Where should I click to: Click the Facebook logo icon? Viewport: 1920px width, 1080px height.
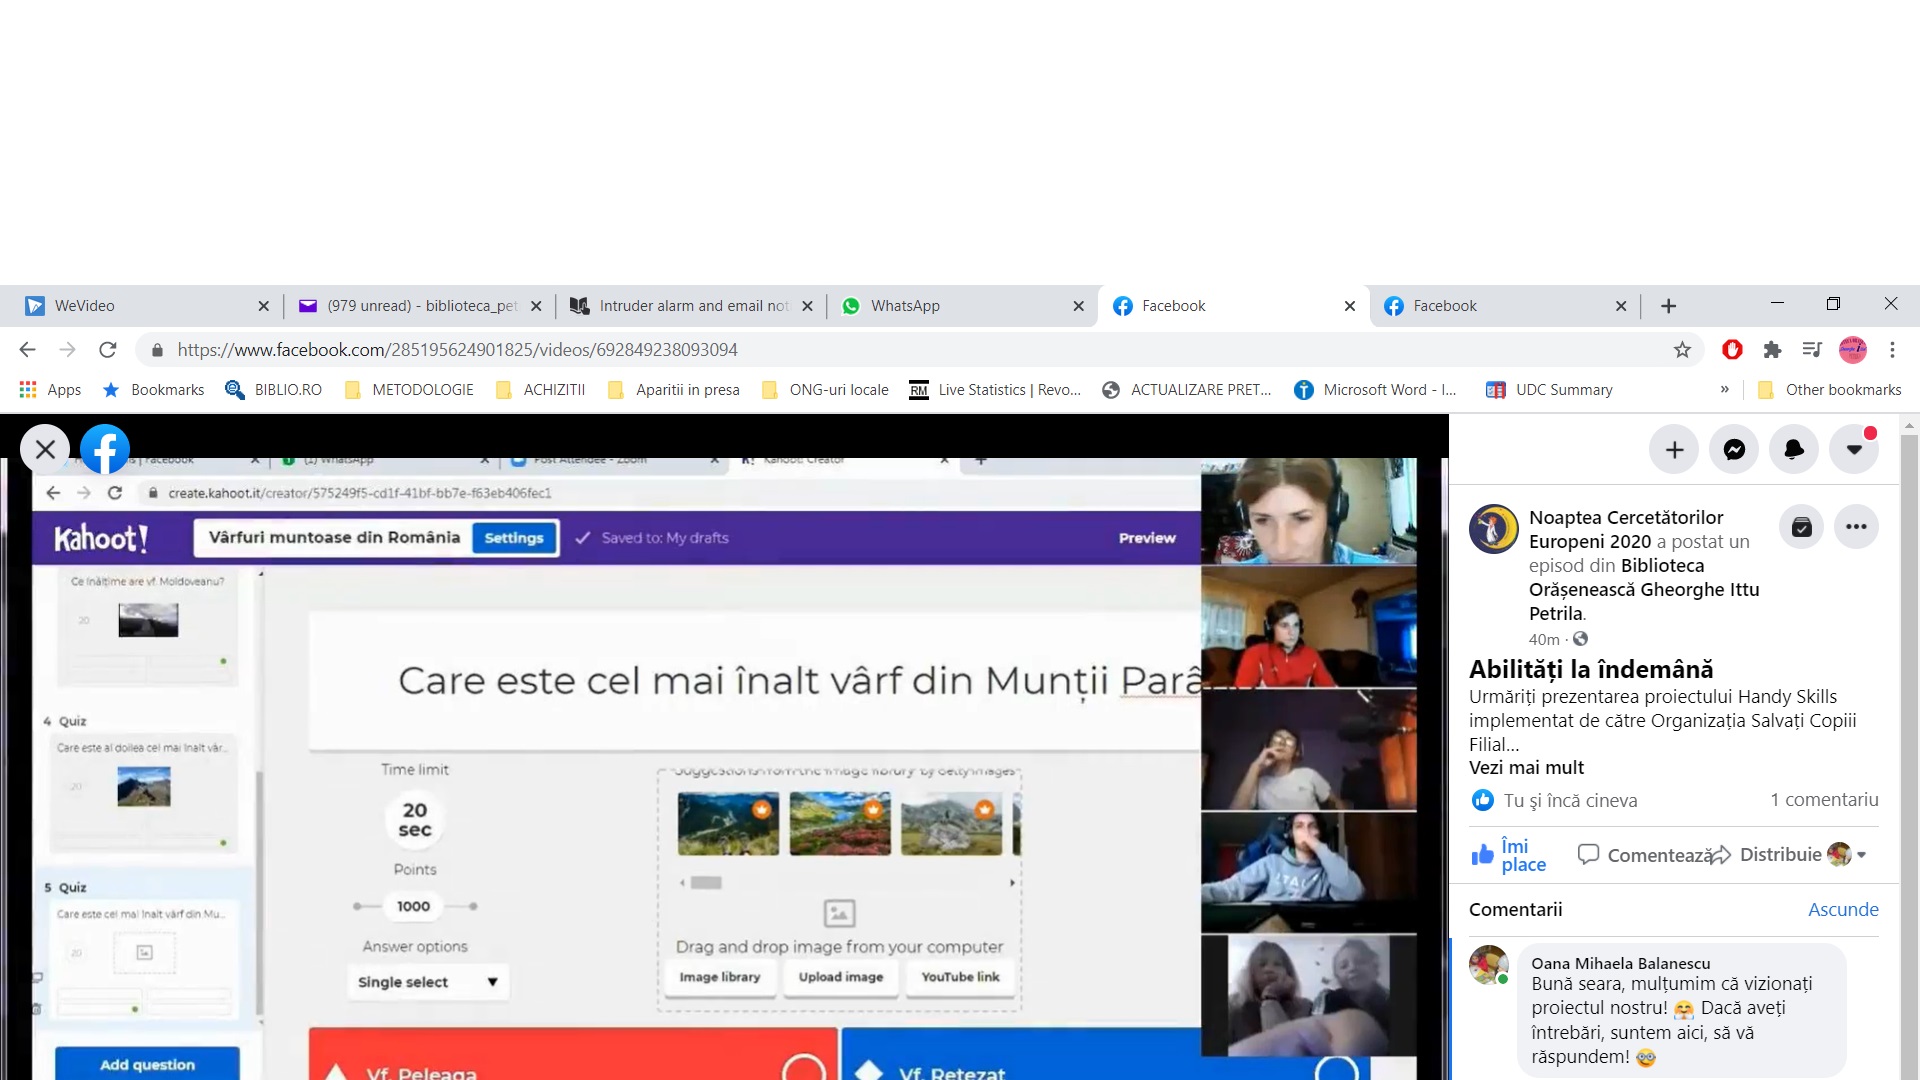click(105, 450)
